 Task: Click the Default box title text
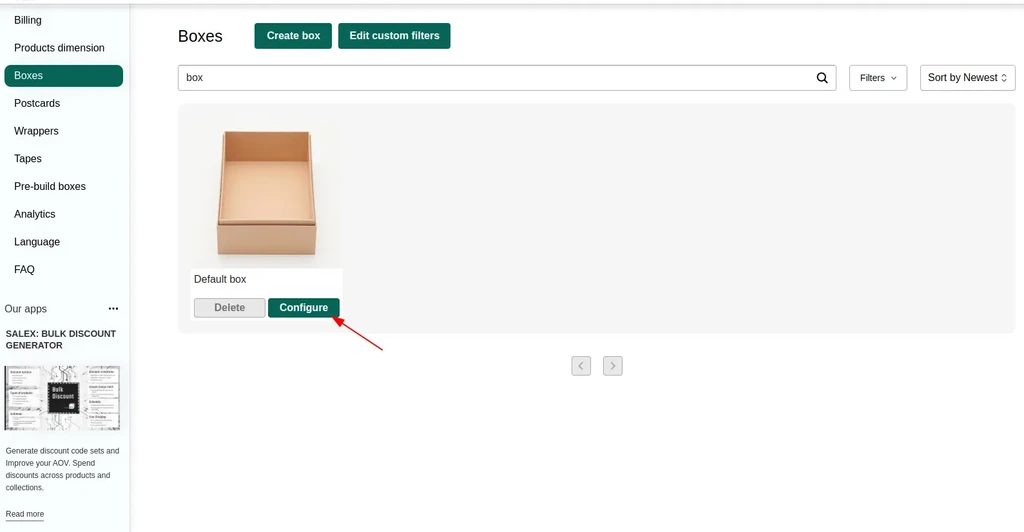coord(220,279)
